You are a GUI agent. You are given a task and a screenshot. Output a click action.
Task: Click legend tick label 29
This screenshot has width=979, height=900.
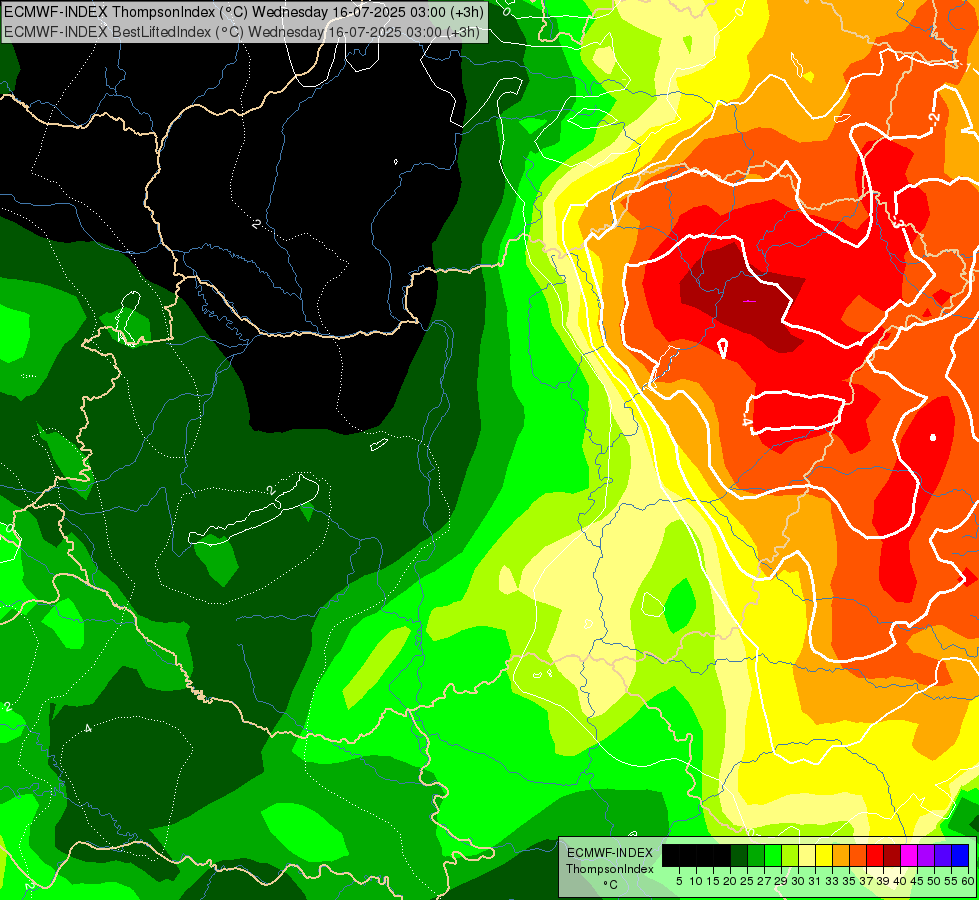782,881
